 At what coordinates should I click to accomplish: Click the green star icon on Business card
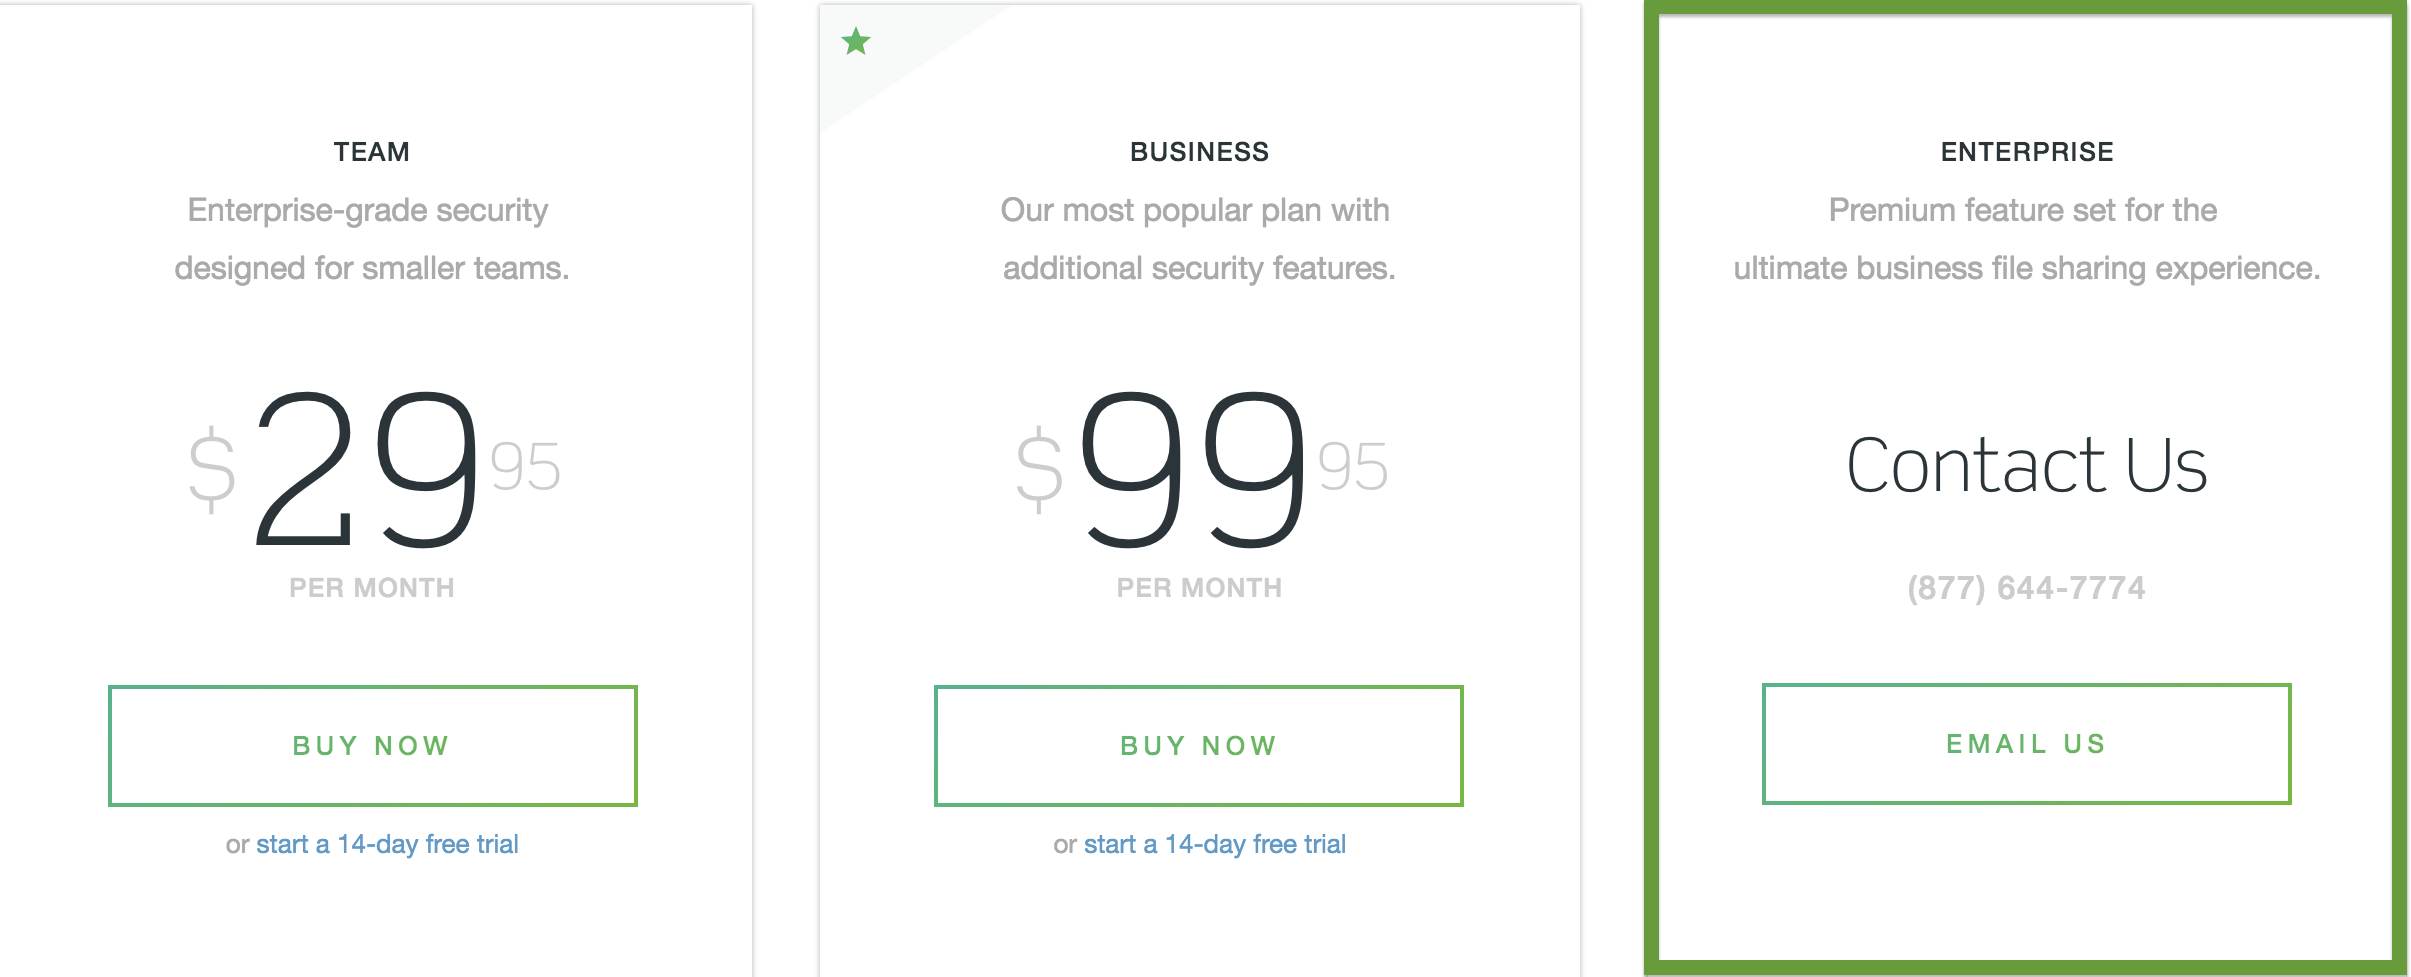click(856, 42)
